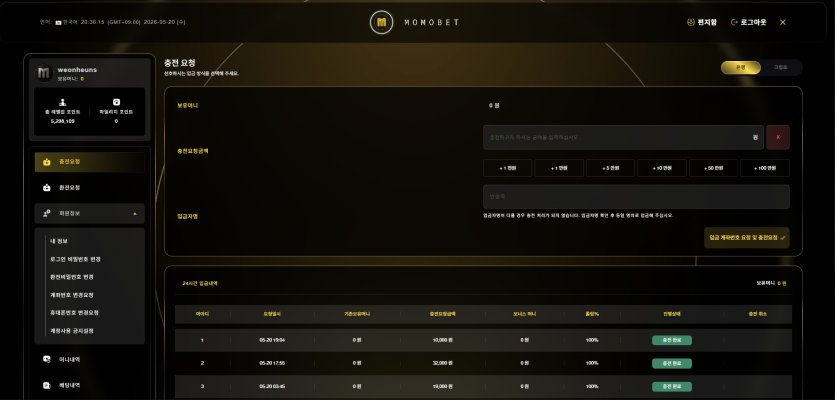Clear amount with red X button

pyautogui.click(x=778, y=137)
